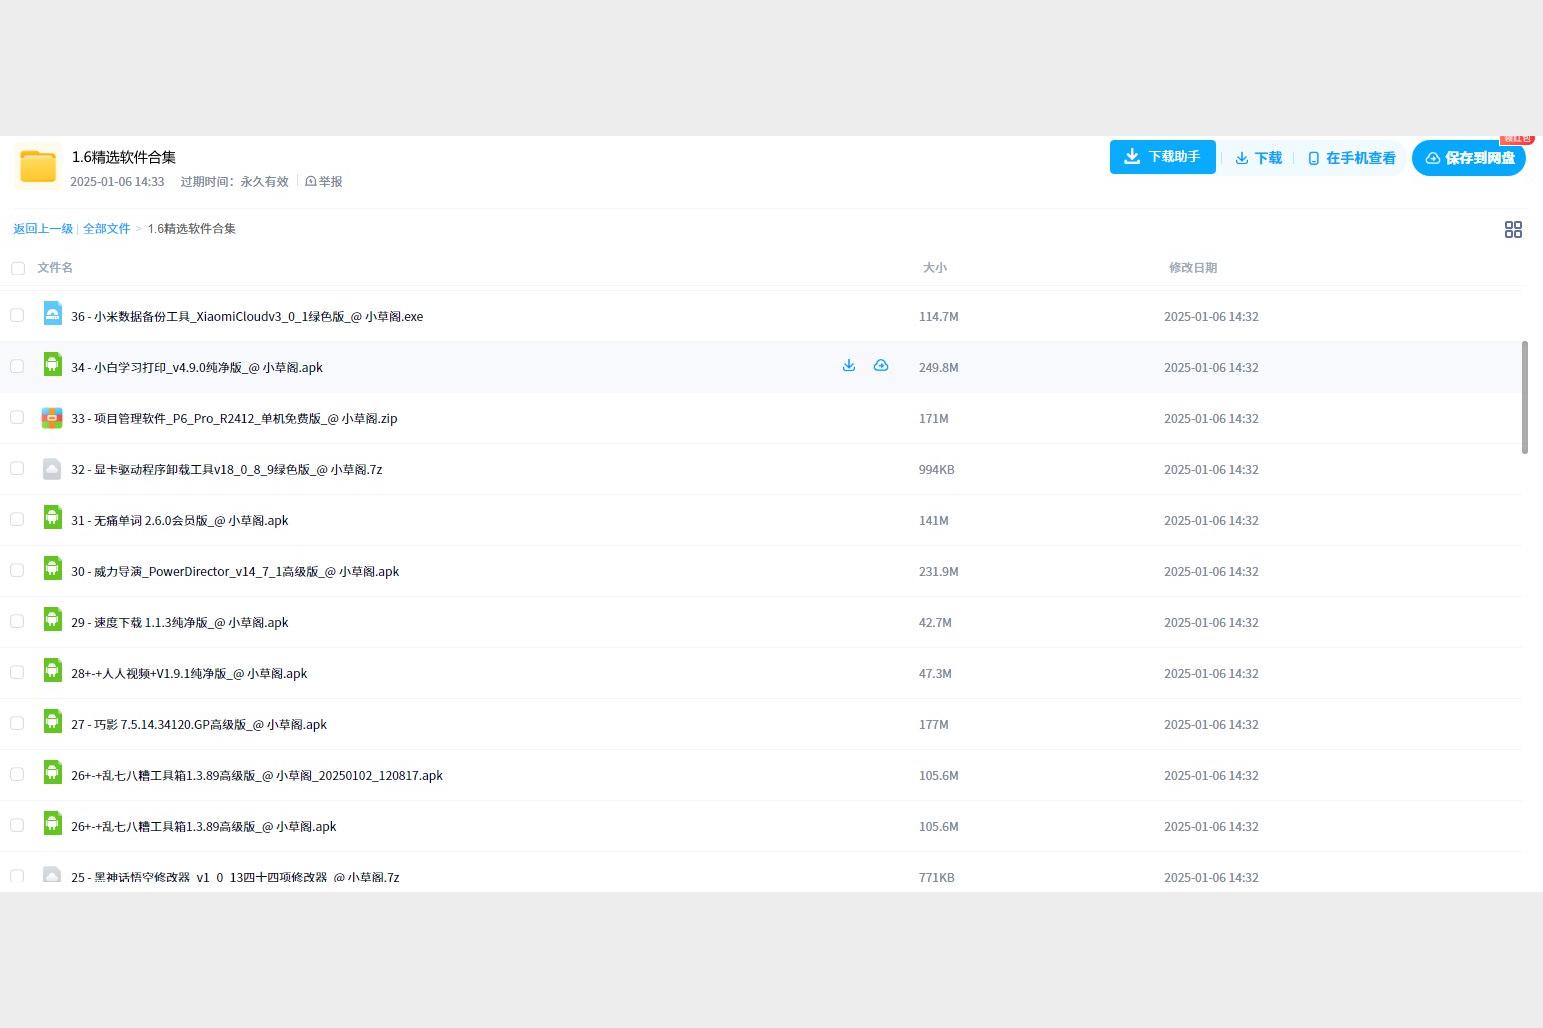This screenshot has width=1543, height=1028.
Task: Open file 34 - 小白学习打印_v4.9.0纯净版 apk
Action: click(197, 367)
